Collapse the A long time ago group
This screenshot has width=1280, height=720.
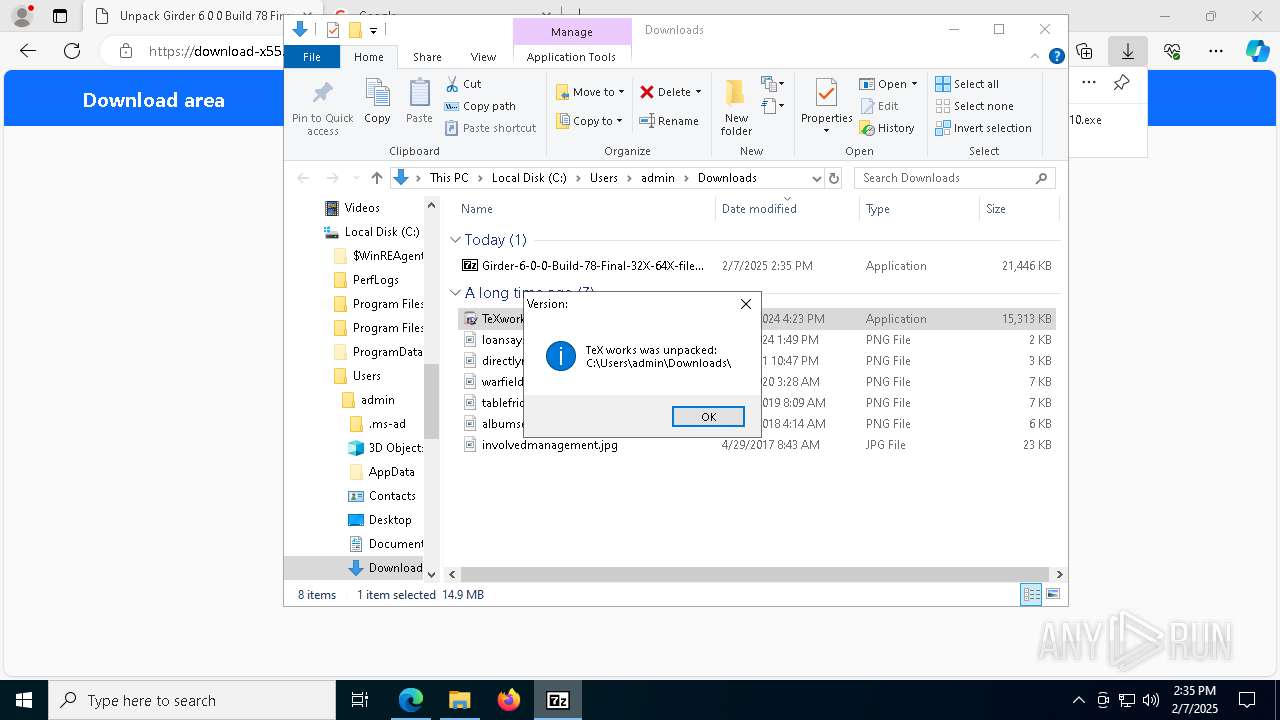[x=455, y=293]
